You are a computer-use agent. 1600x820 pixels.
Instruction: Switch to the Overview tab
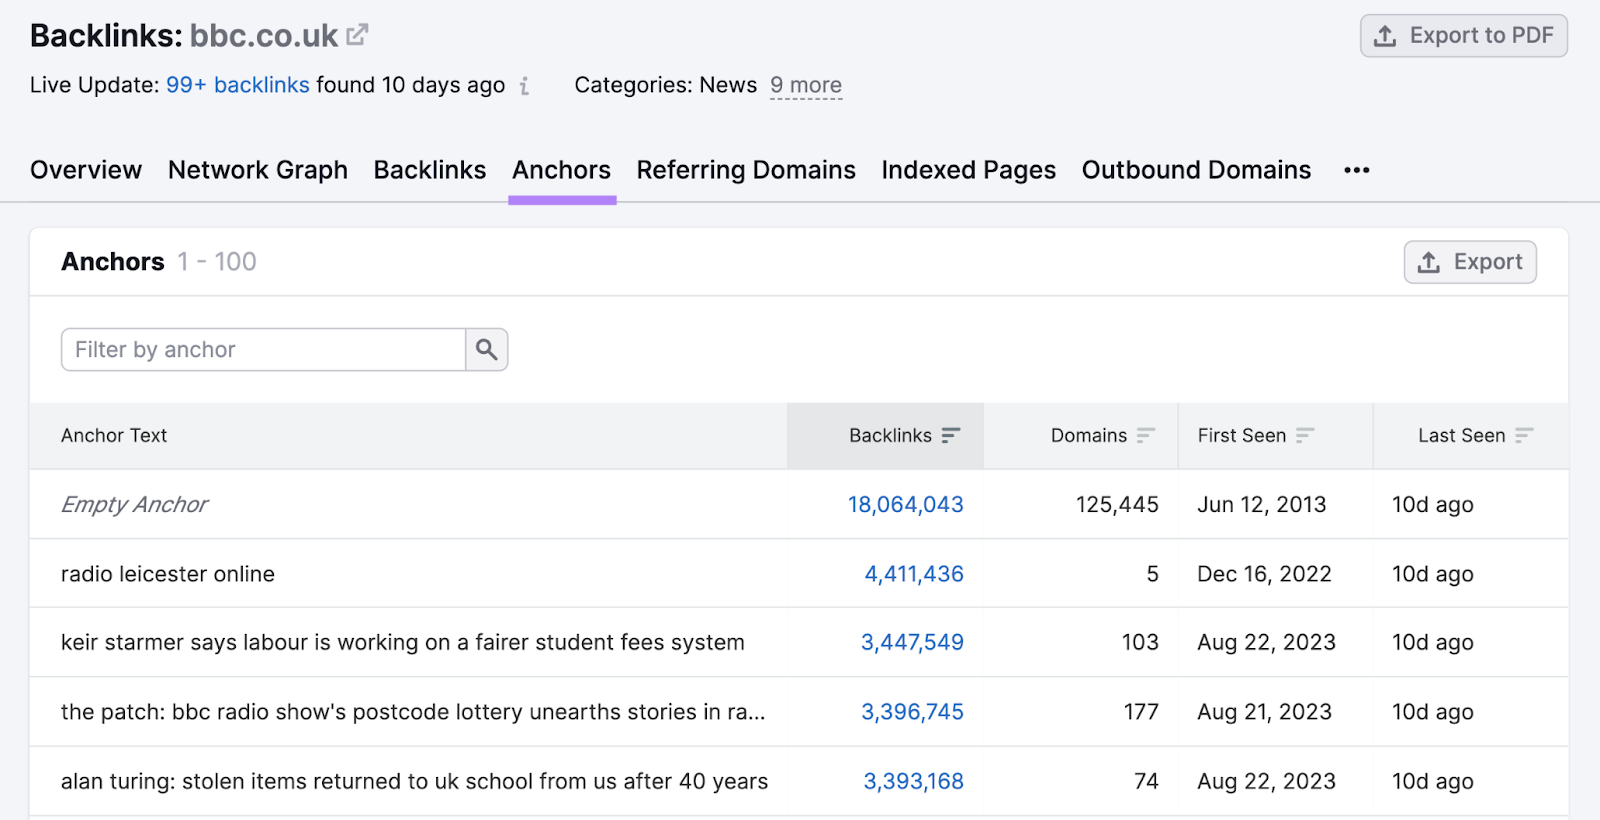pos(86,170)
